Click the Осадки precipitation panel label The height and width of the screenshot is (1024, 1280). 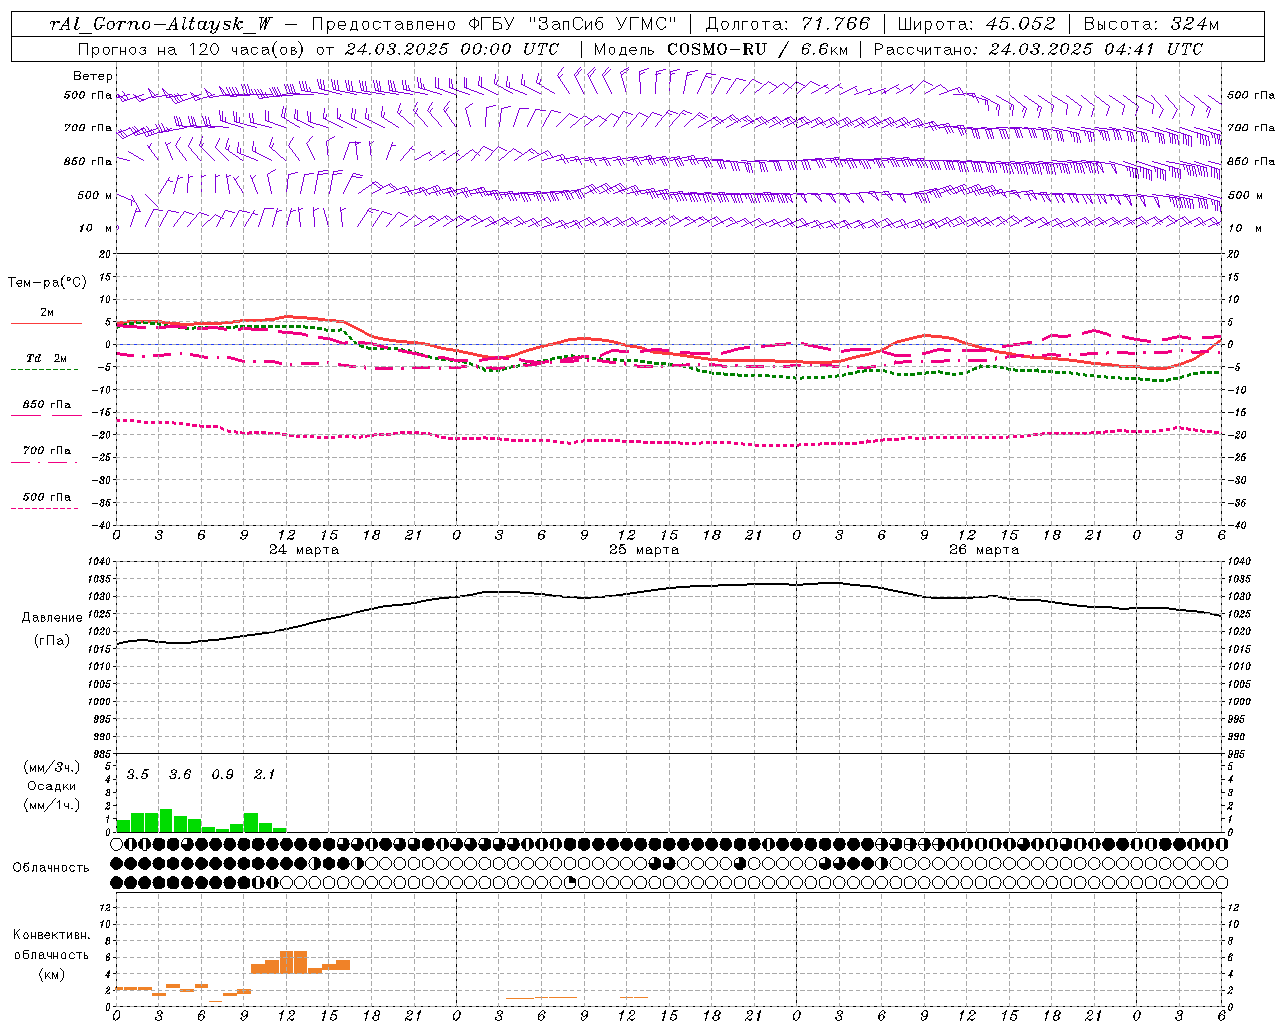point(52,786)
